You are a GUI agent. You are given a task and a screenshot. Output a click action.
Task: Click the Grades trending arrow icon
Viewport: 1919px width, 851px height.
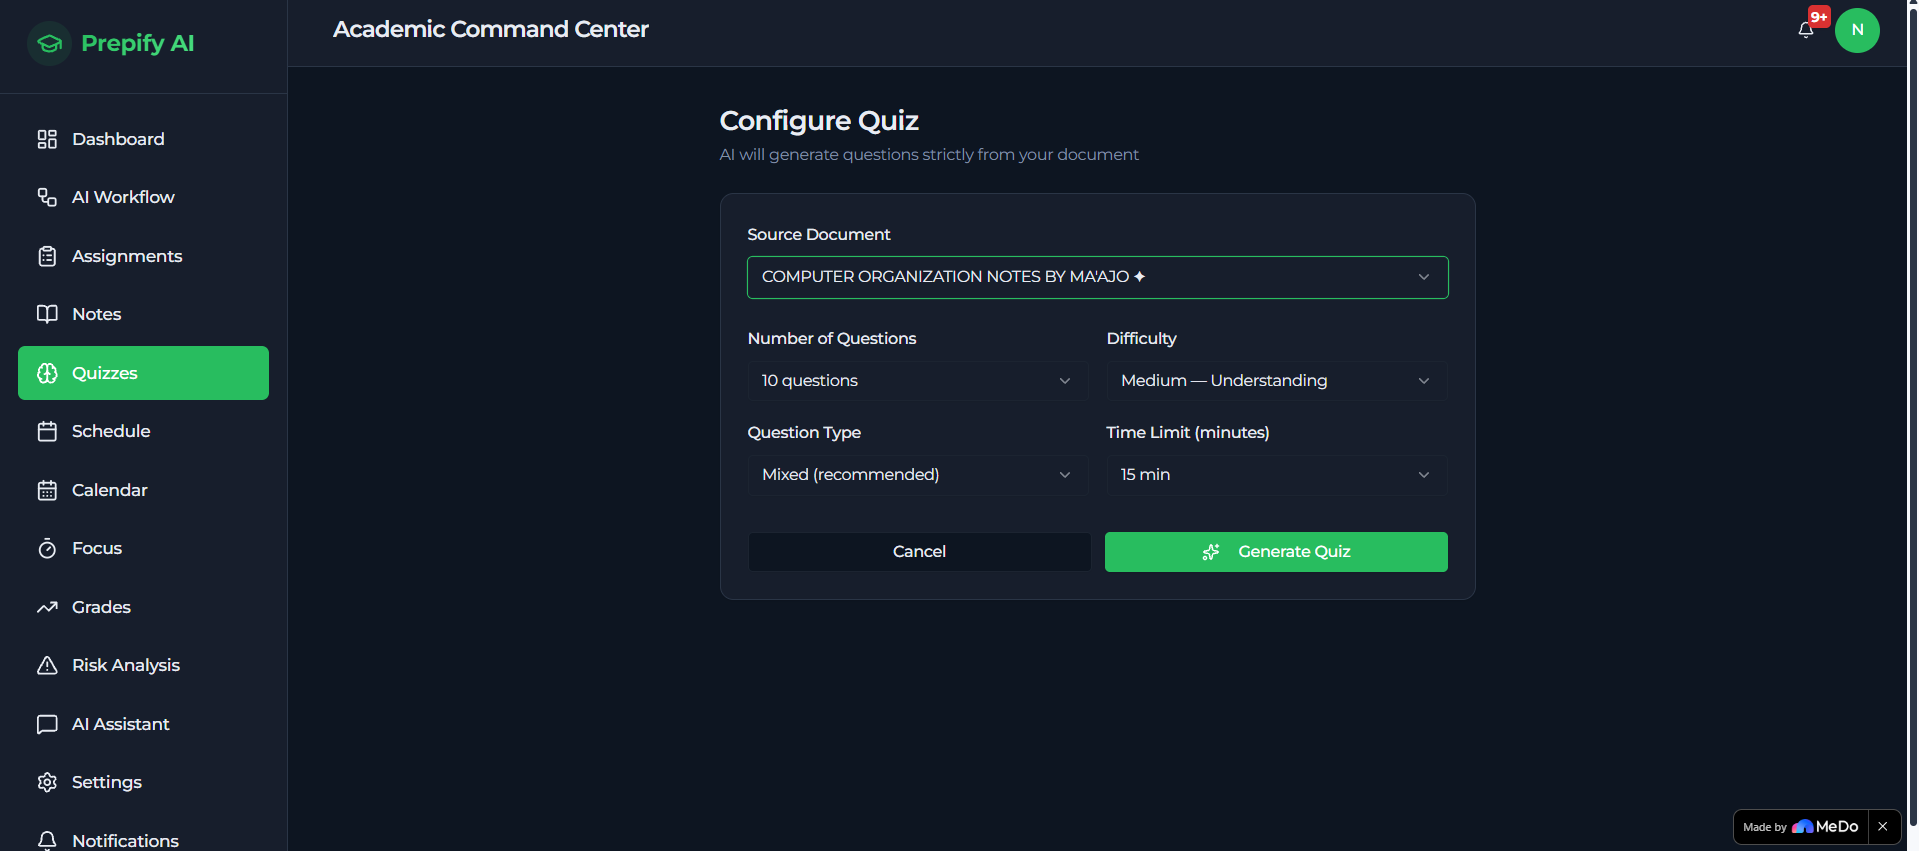click(47, 607)
